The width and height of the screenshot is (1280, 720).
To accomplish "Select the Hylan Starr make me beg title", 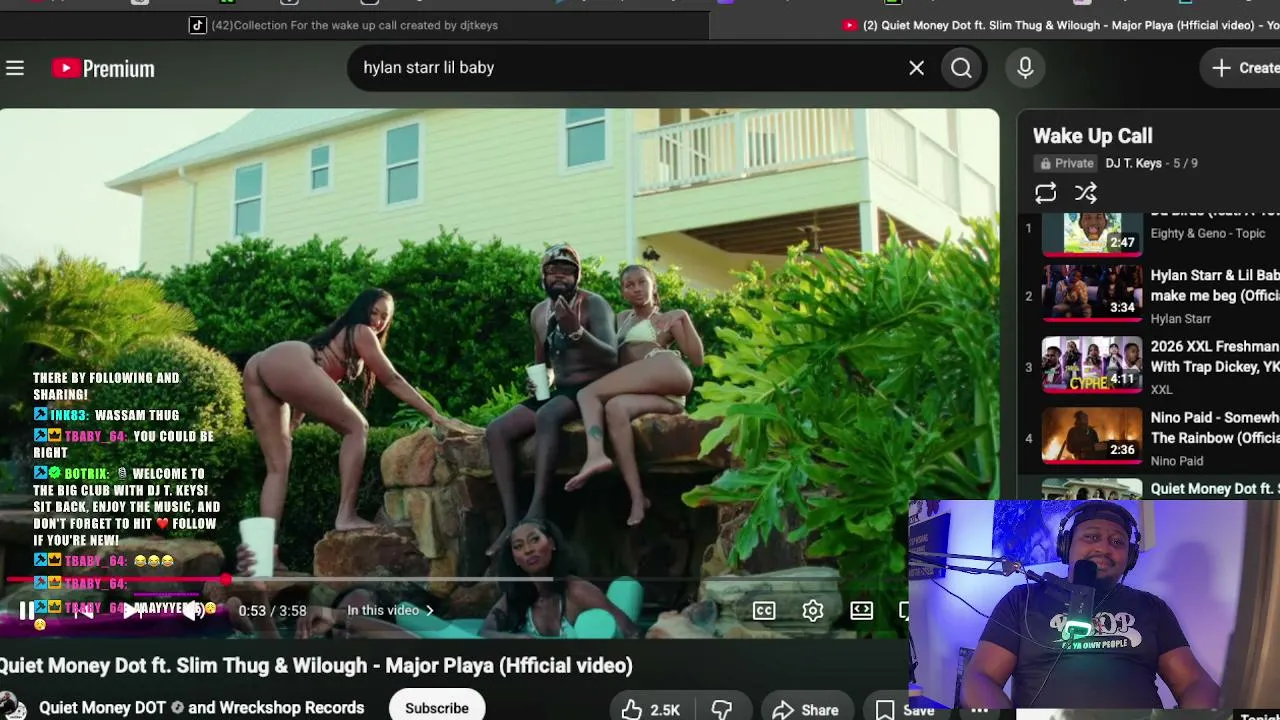I will click(x=1215, y=285).
